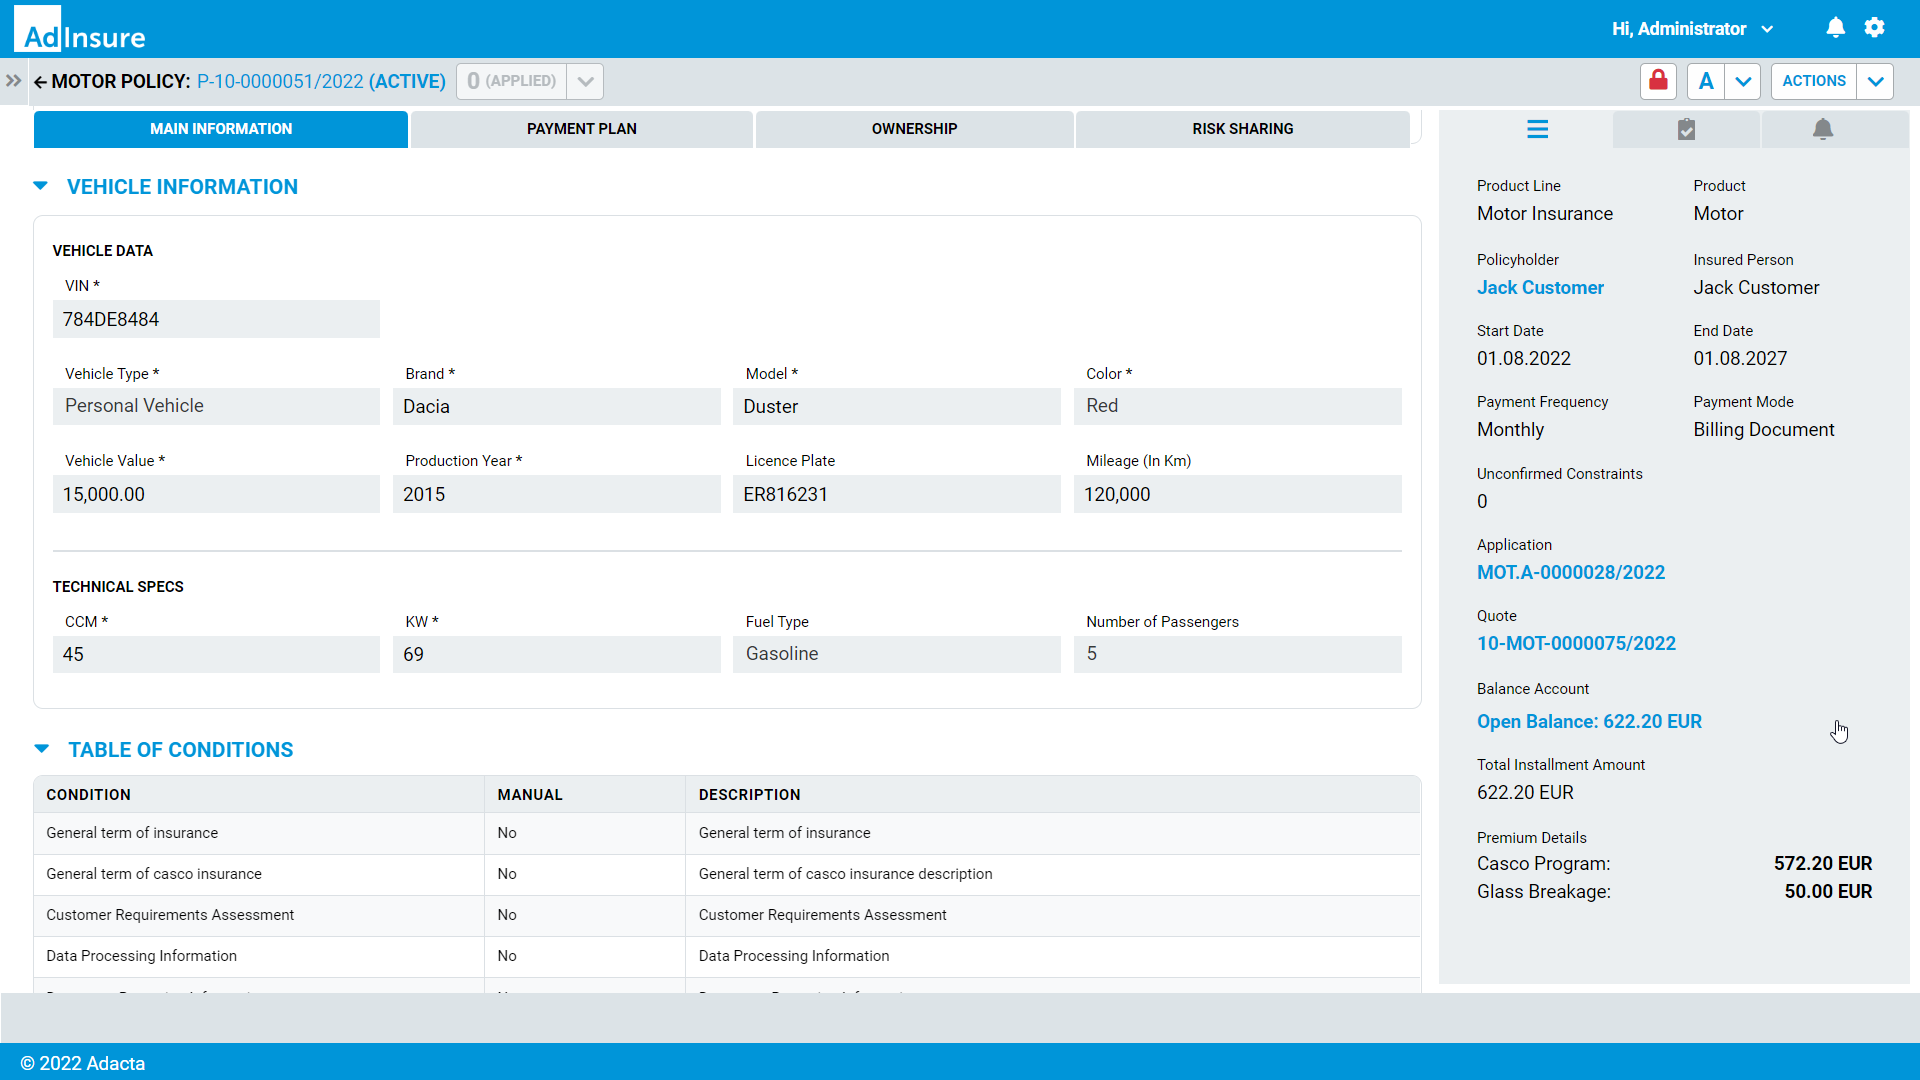Screen dimensions: 1920x1080
Task: Open the settings gear icon
Action: point(1875,28)
